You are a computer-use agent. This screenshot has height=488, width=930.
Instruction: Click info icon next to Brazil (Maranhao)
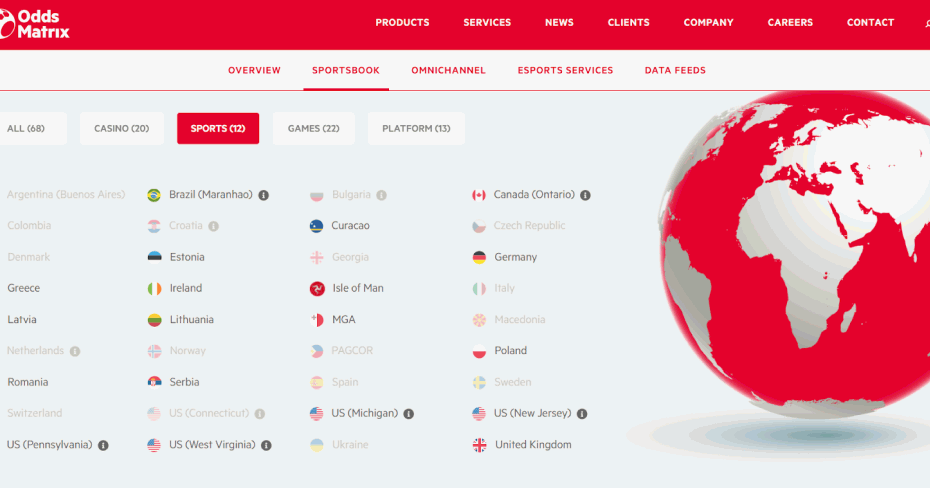pyautogui.click(x=264, y=195)
